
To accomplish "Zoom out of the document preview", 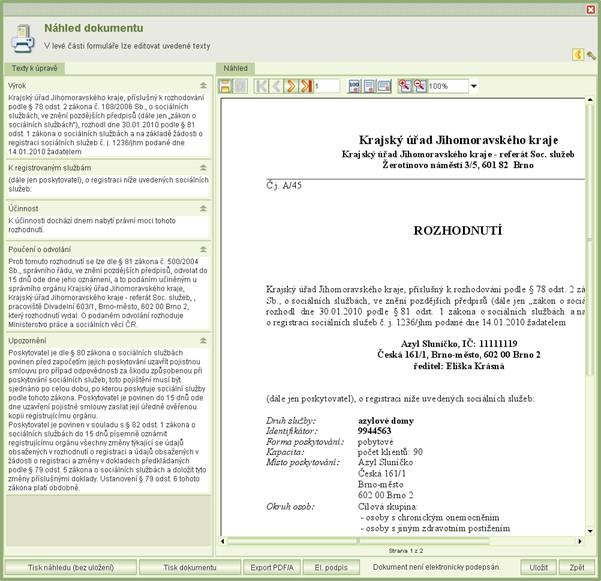I will pyautogui.click(x=419, y=86).
